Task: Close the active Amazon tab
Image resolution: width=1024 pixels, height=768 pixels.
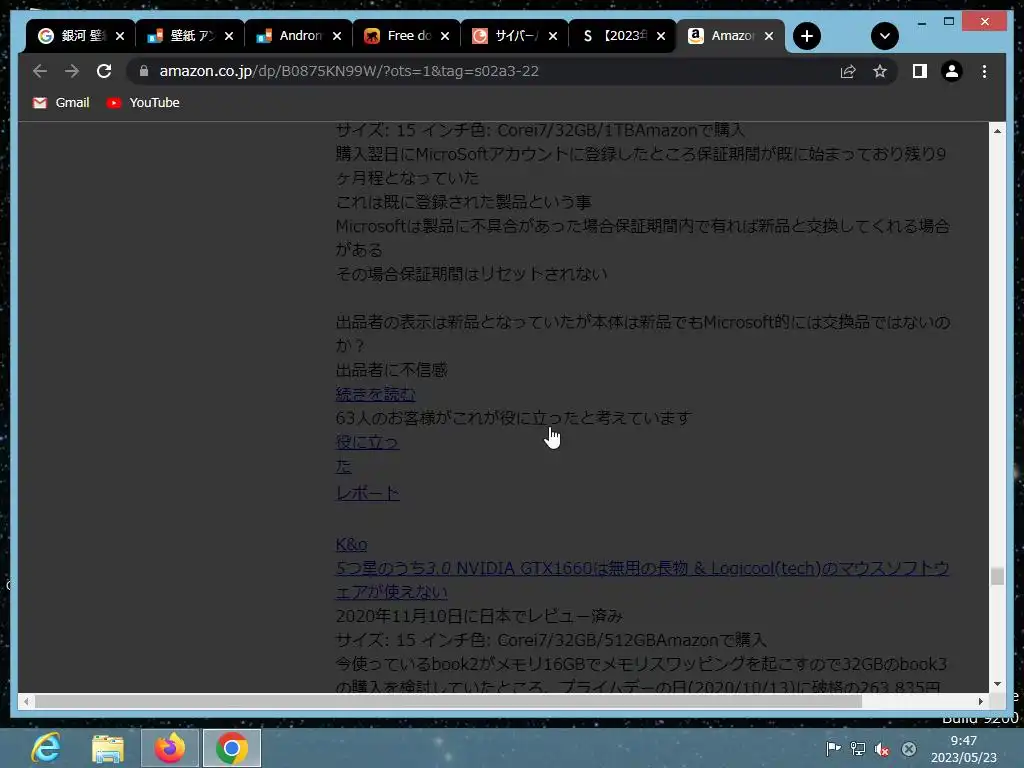Action: point(769,36)
